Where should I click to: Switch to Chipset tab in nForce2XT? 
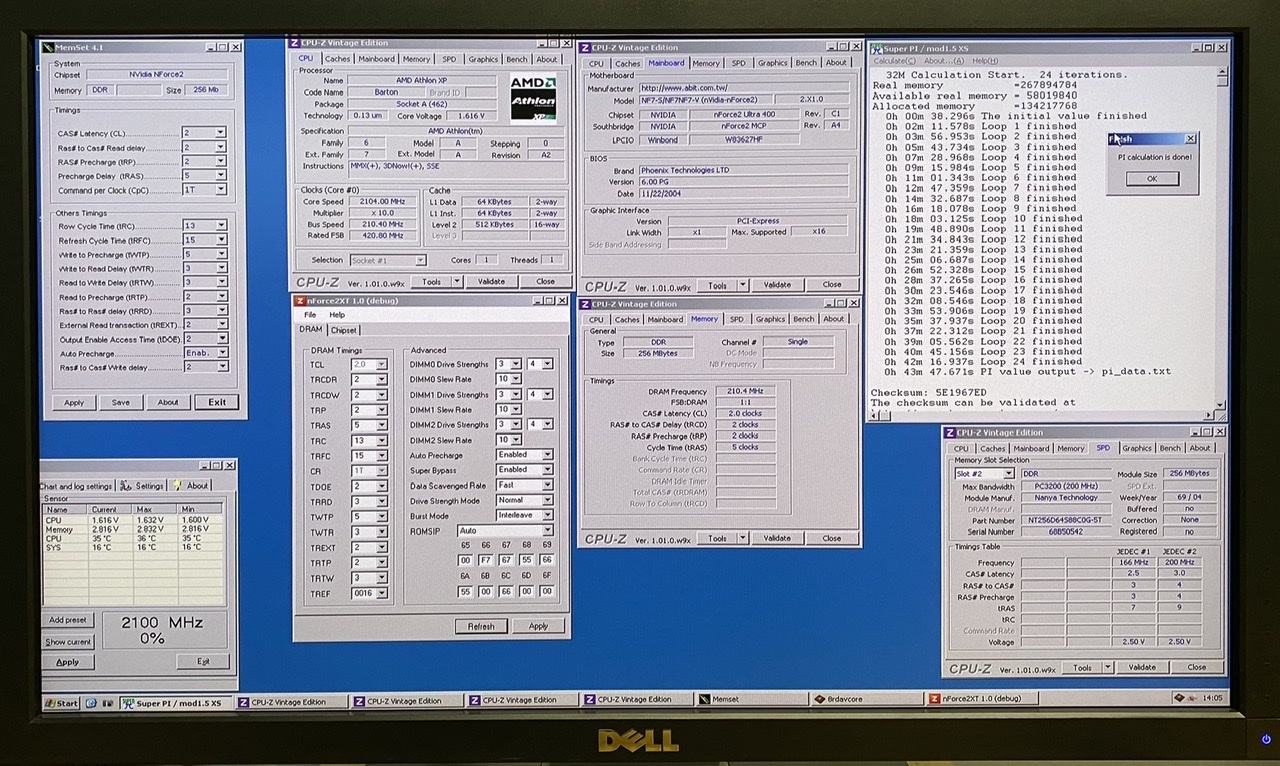coord(344,330)
